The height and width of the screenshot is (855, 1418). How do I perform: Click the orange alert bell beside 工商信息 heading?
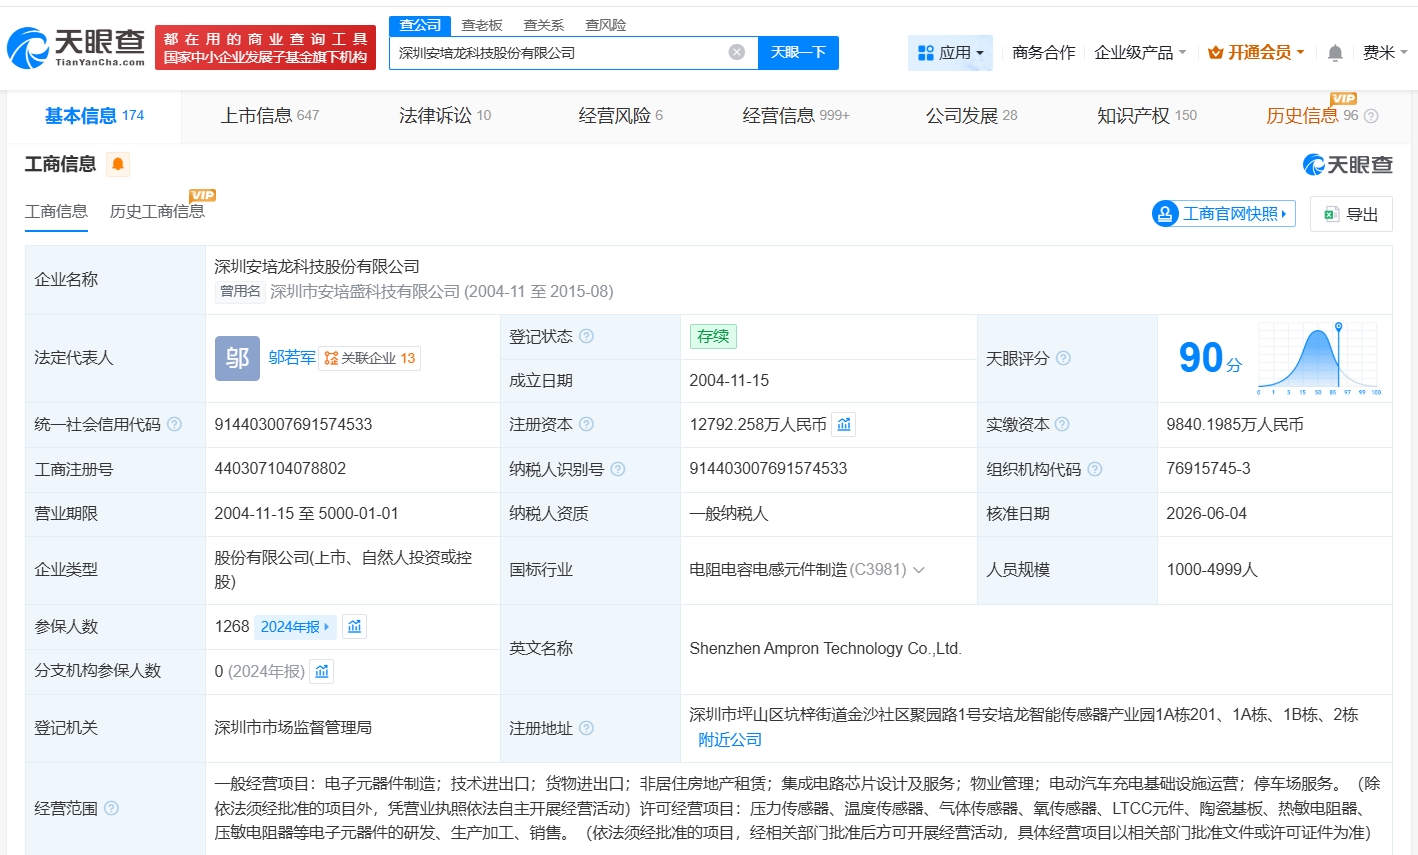point(118,164)
